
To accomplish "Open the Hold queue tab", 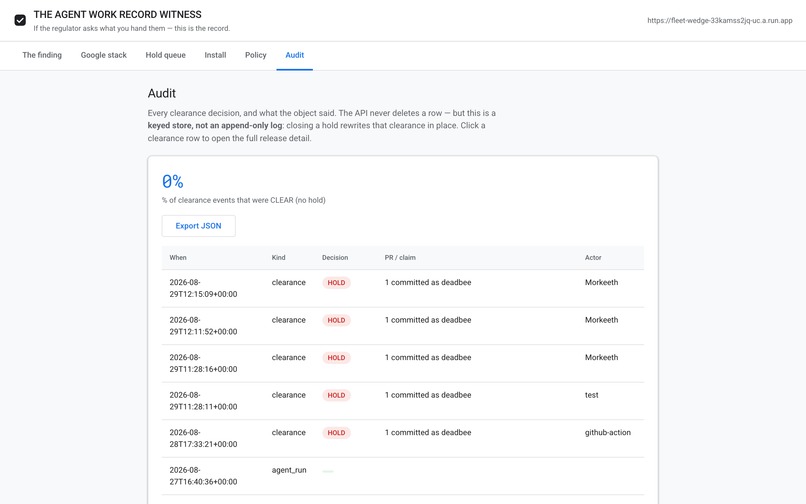I will [166, 55].
